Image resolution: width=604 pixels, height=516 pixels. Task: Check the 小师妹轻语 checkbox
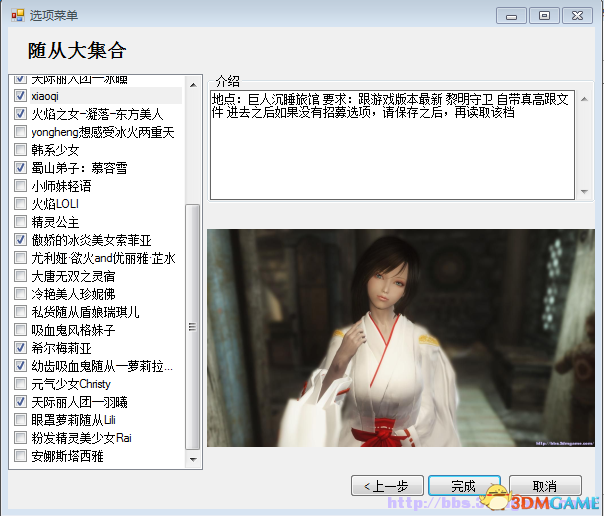click(20, 186)
